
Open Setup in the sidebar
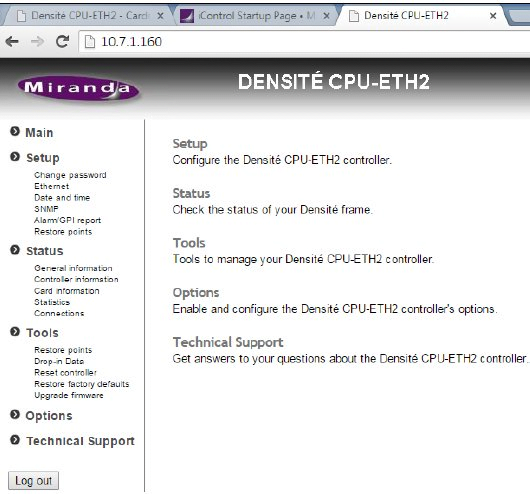tap(43, 158)
